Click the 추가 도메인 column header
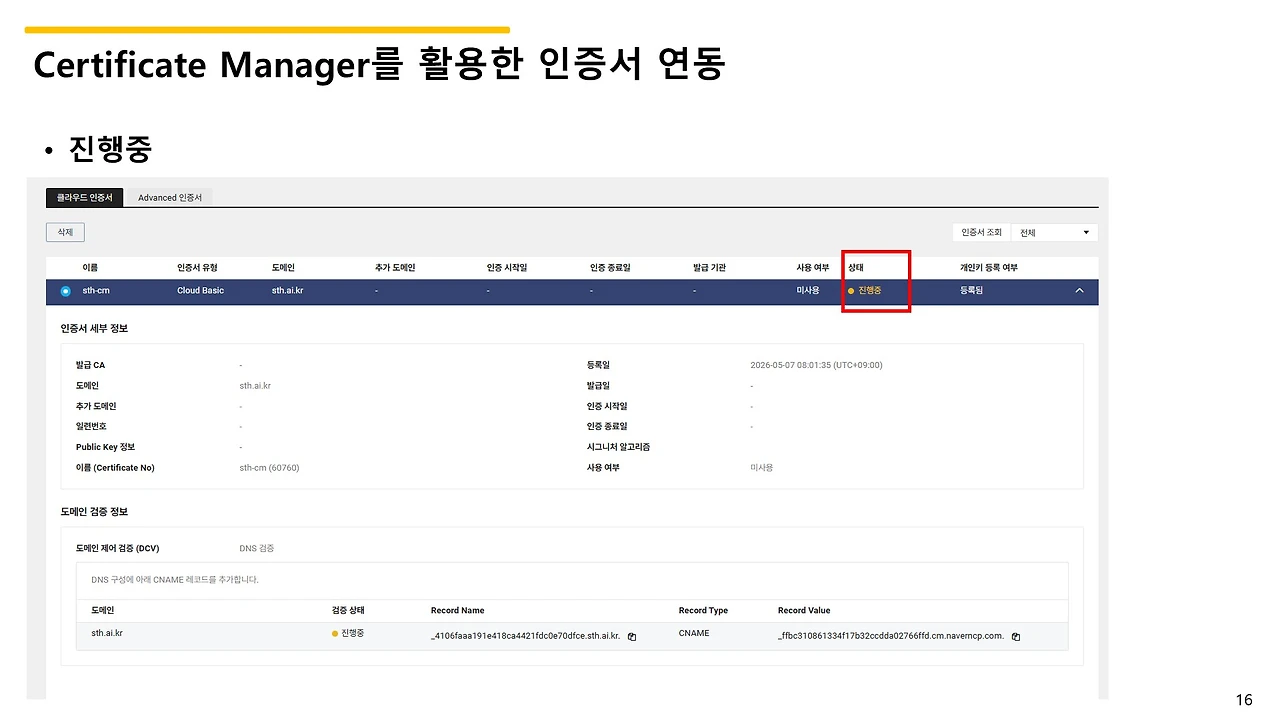Screen dimensions: 1280x720 click(395, 268)
